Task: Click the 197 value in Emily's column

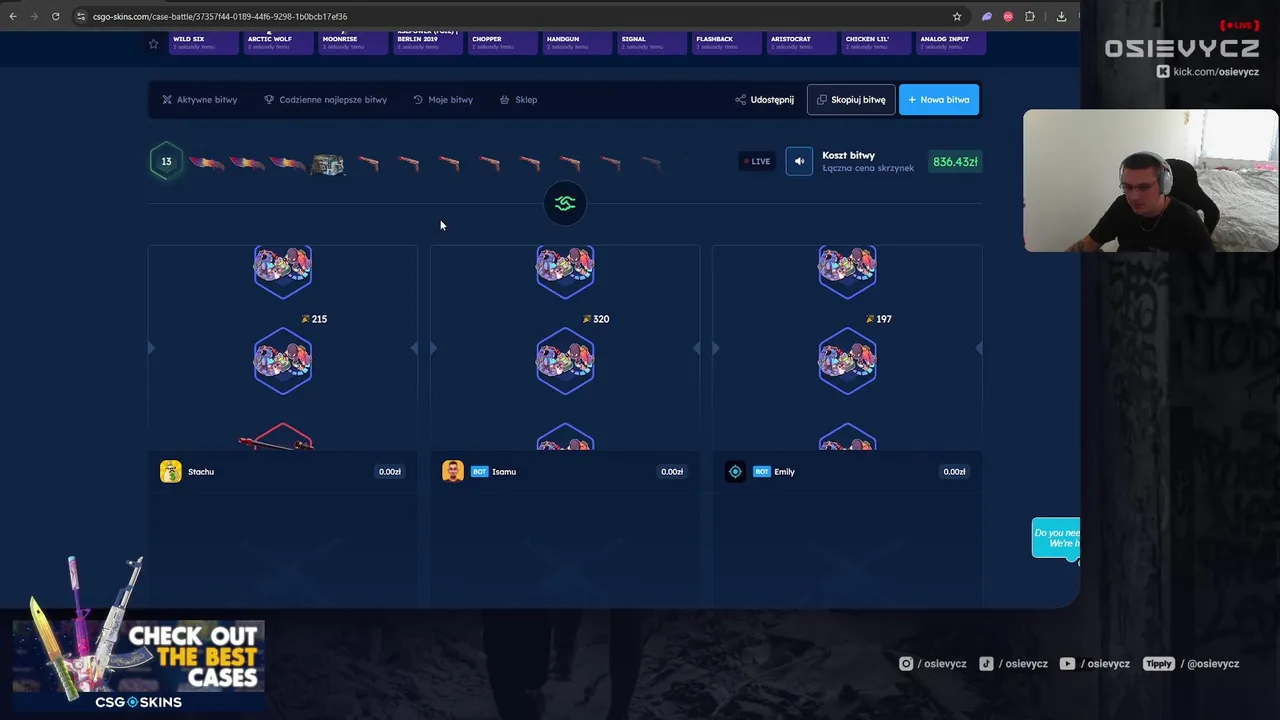Action: (x=883, y=319)
